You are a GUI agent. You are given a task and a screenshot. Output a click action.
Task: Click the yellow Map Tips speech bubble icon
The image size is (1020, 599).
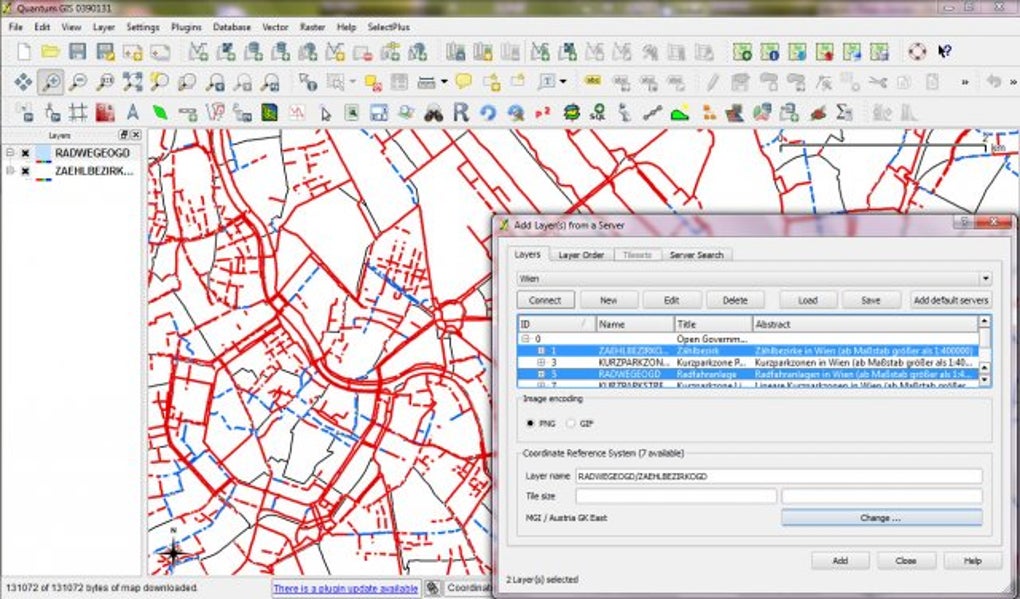463,82
